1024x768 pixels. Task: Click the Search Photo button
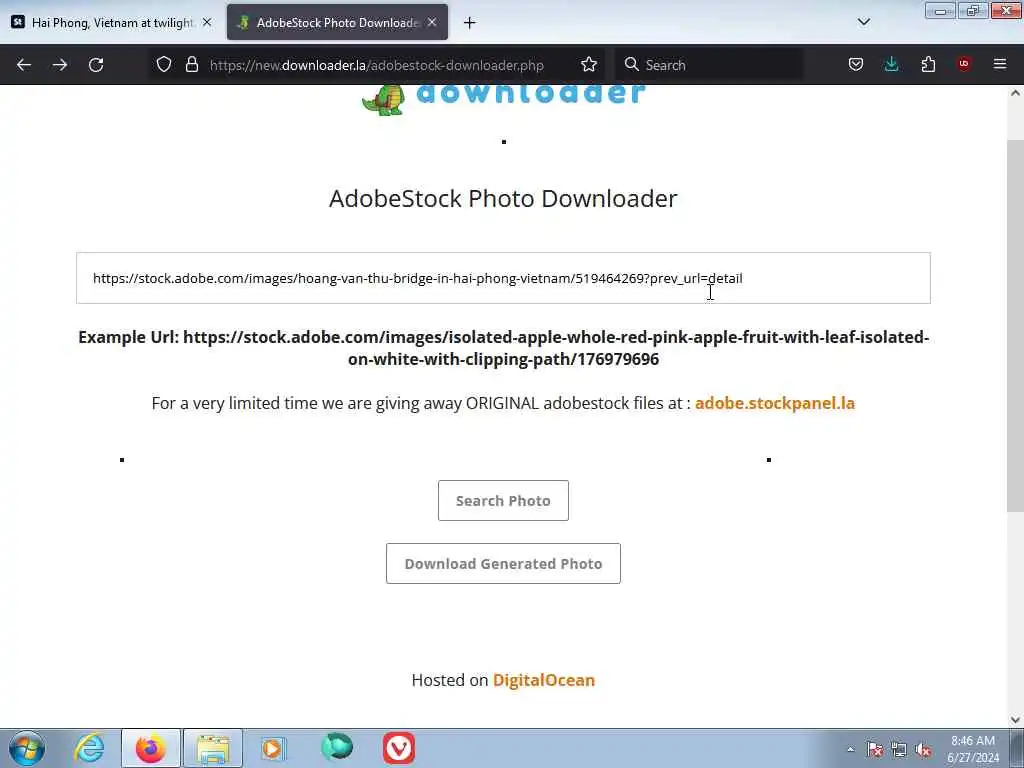(503, 501)
